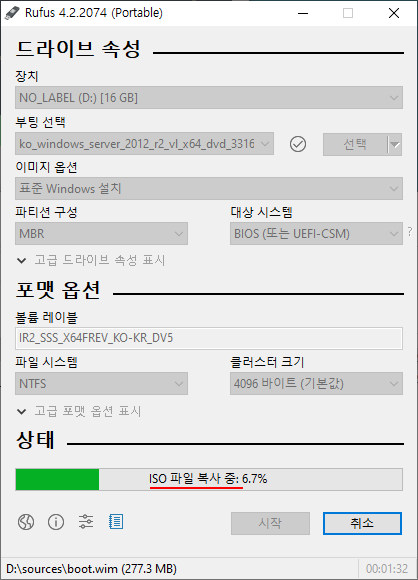Viewport: 418px width, 580px height.
Task: Click the volume label text field
Action: coord(209,338)
